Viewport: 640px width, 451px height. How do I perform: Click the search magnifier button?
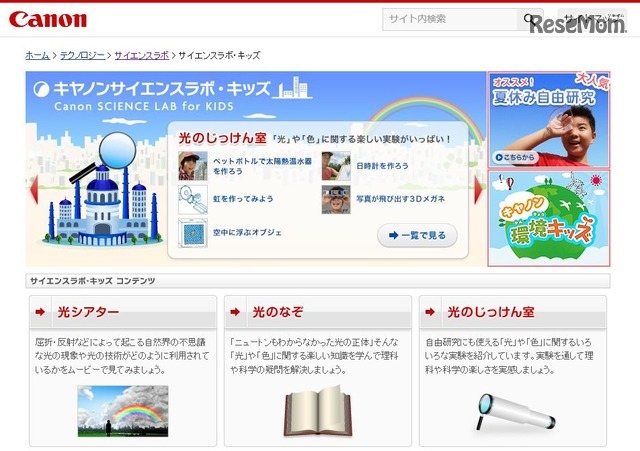click(530, 19)
